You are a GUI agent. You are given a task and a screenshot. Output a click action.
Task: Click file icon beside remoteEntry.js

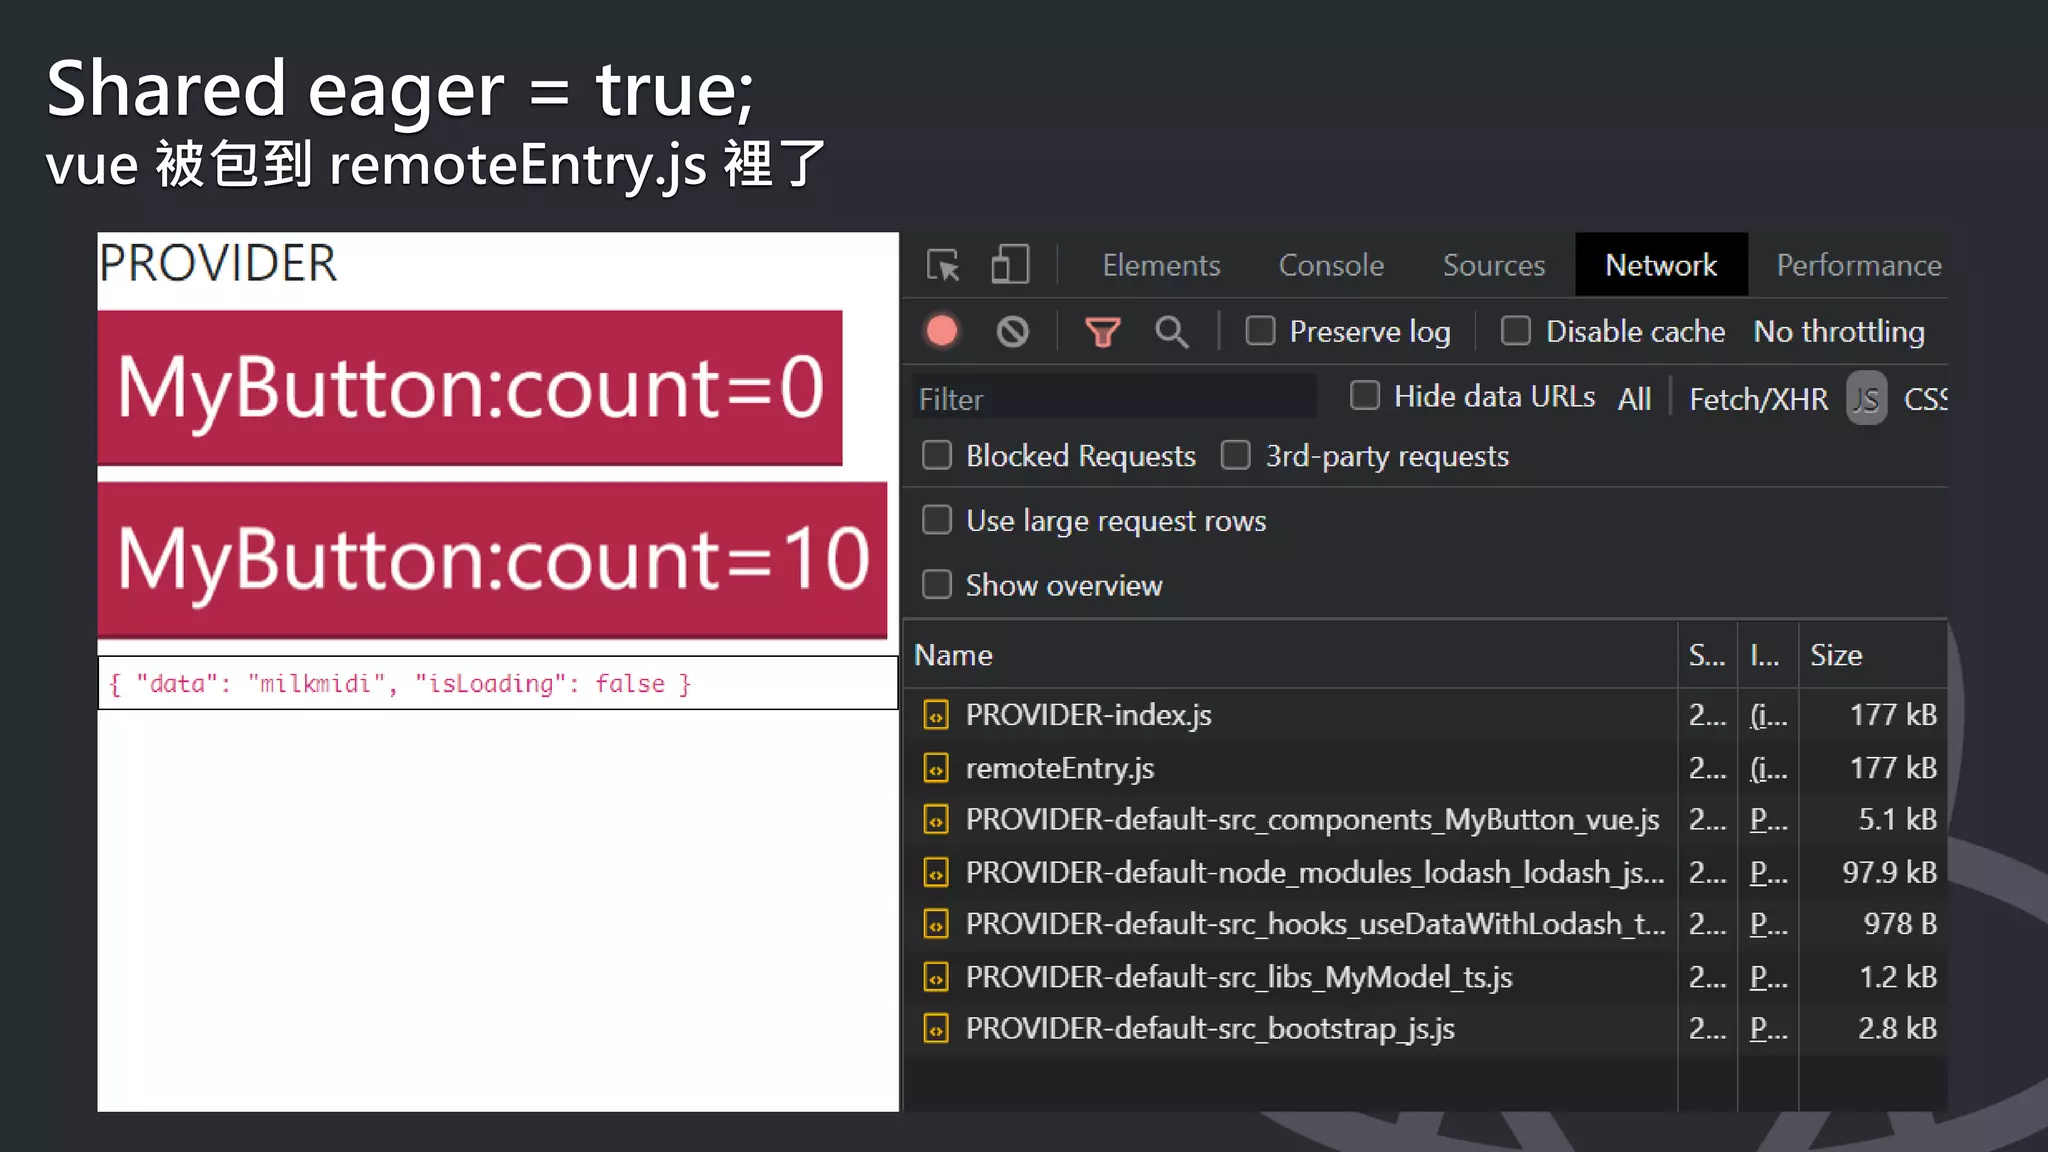(x=936, y=768)
